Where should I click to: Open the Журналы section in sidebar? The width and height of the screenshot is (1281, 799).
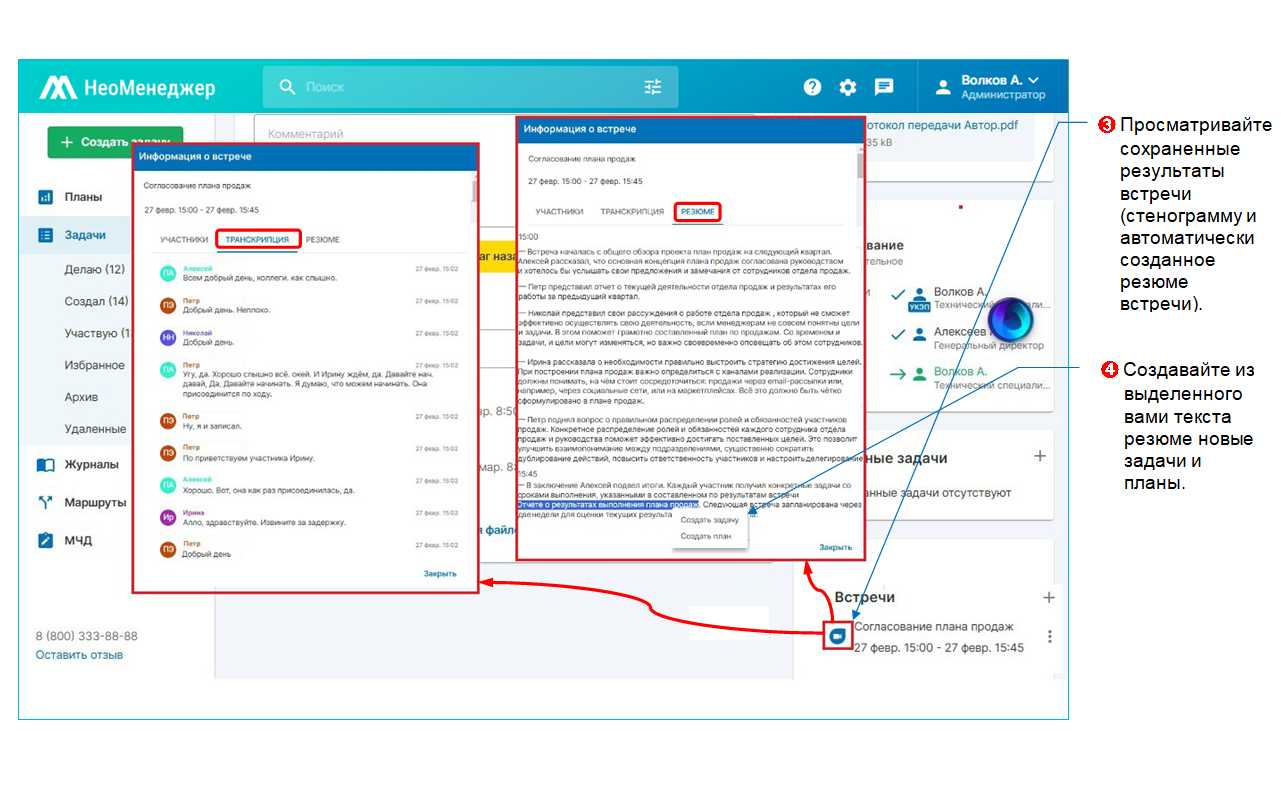91,464
